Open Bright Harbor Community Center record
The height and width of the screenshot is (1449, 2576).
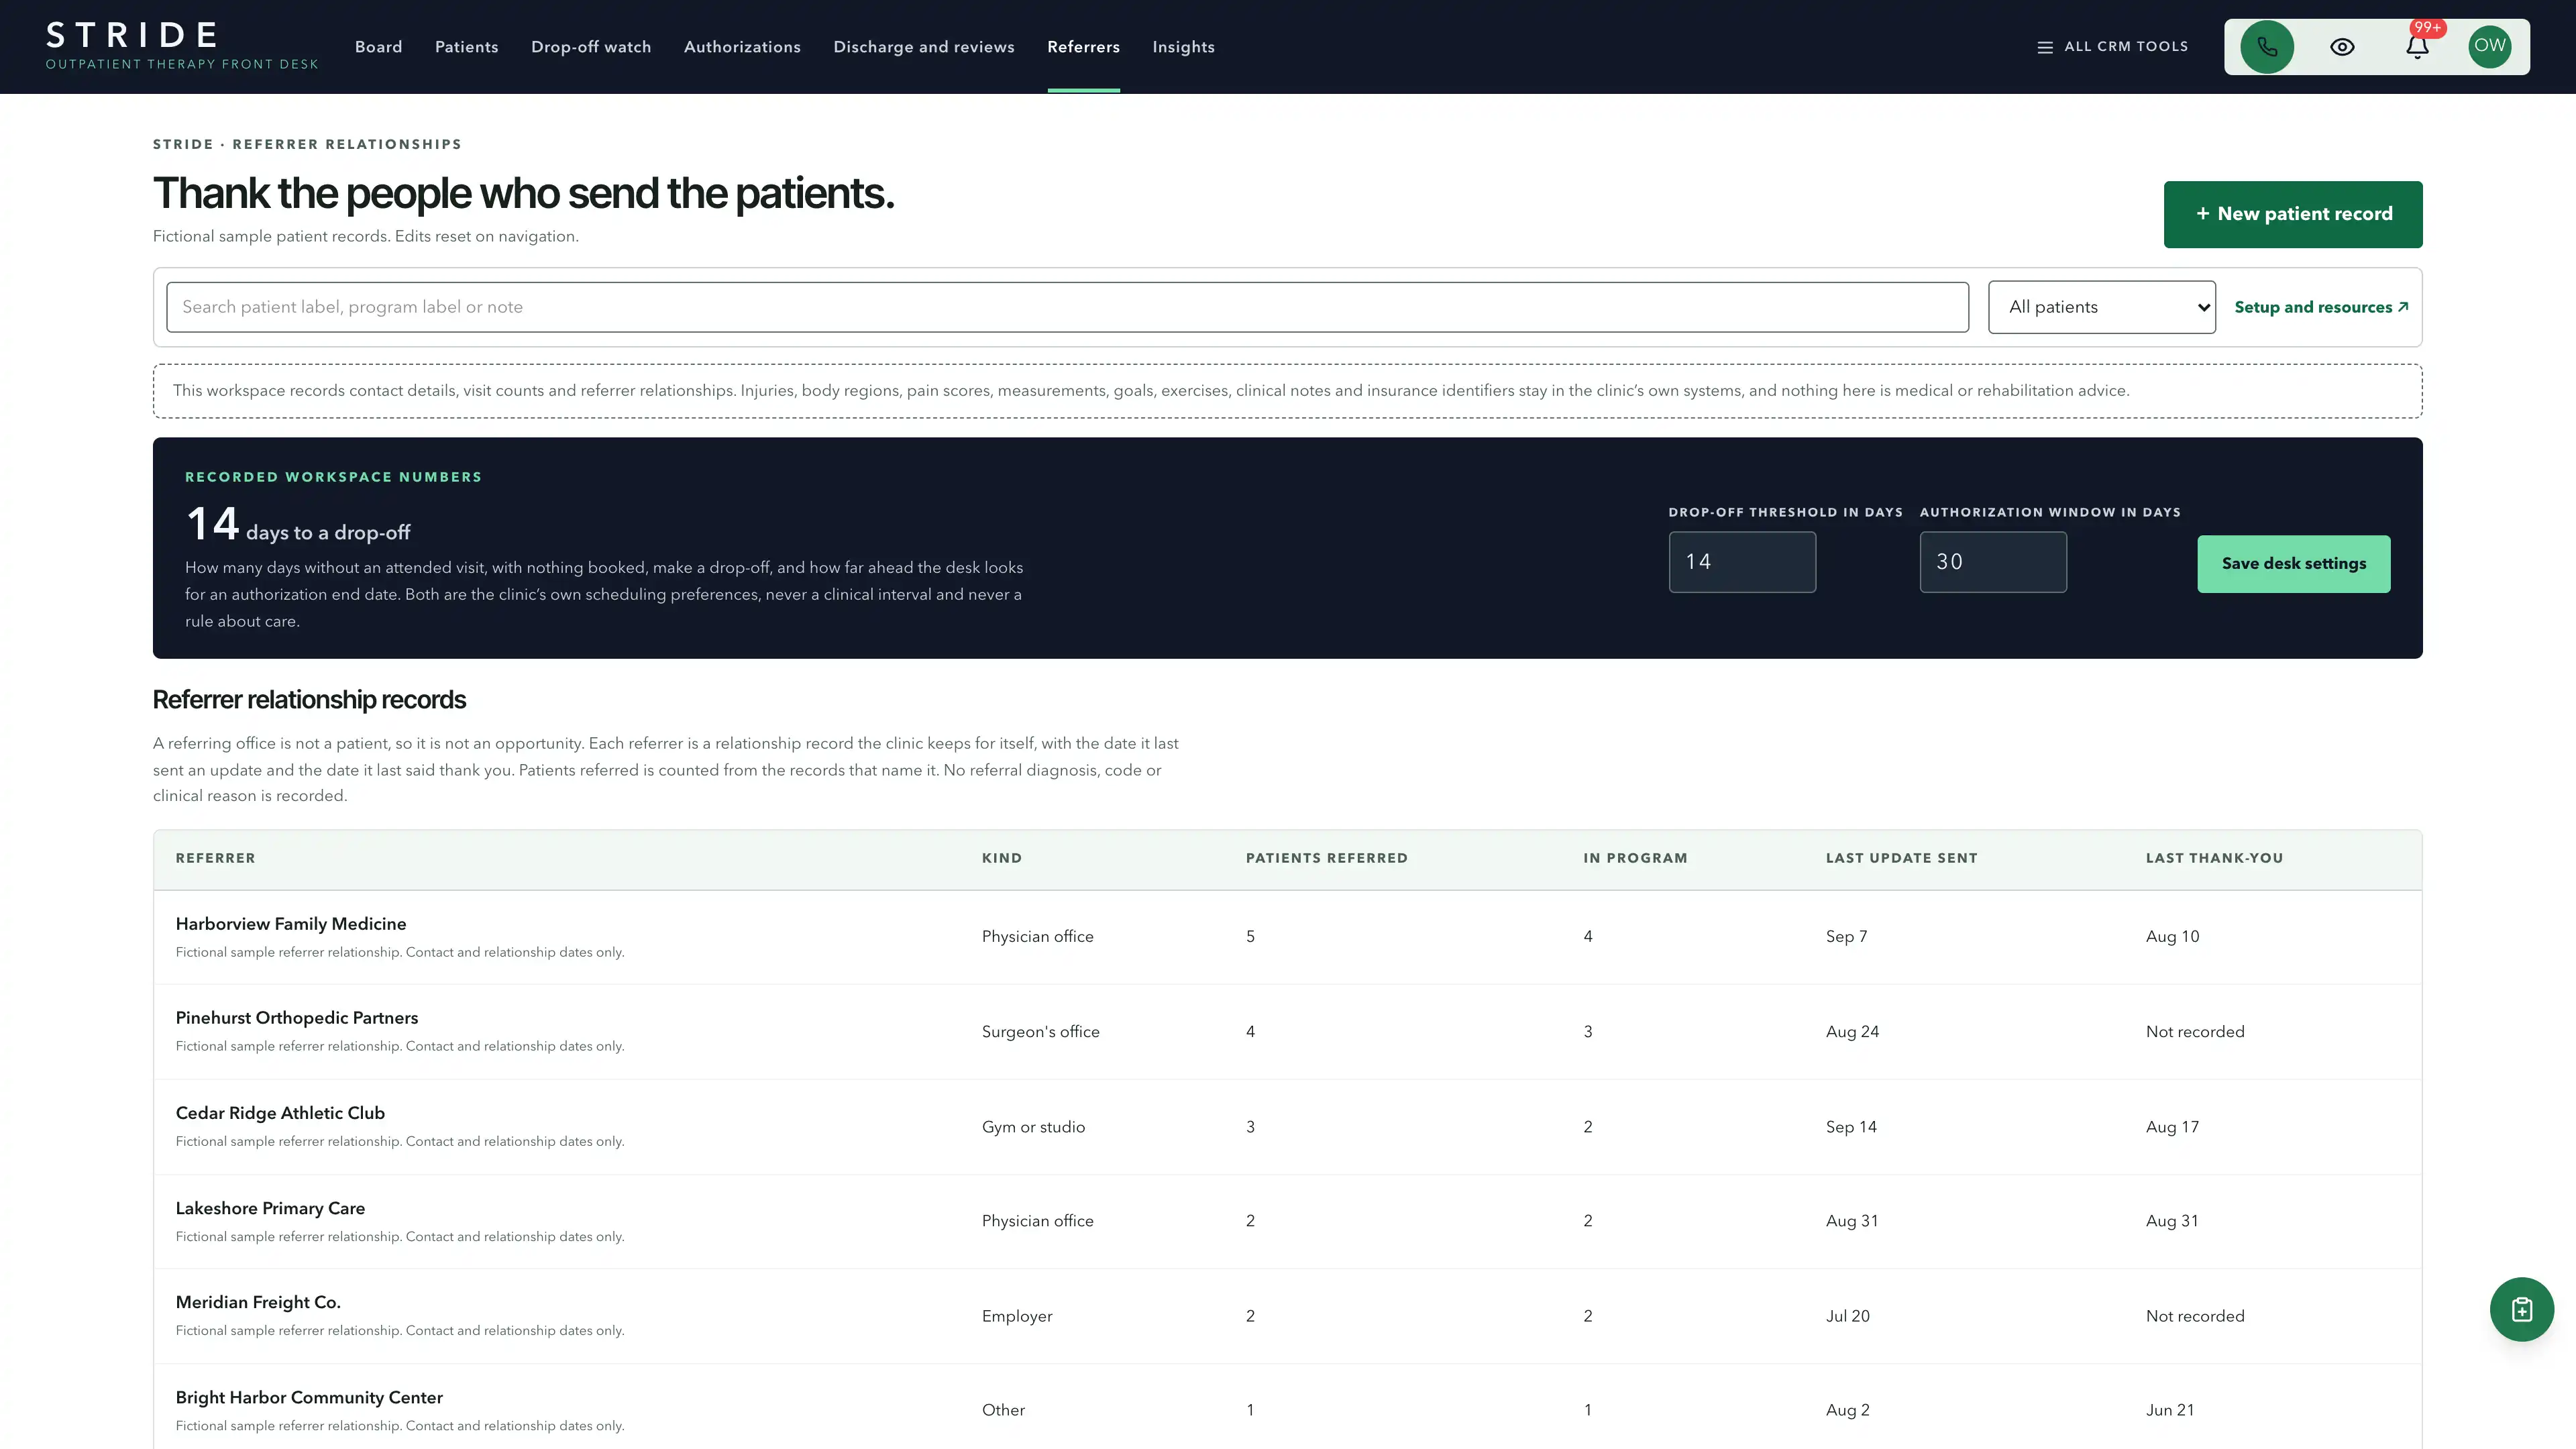coord(309,1397)
